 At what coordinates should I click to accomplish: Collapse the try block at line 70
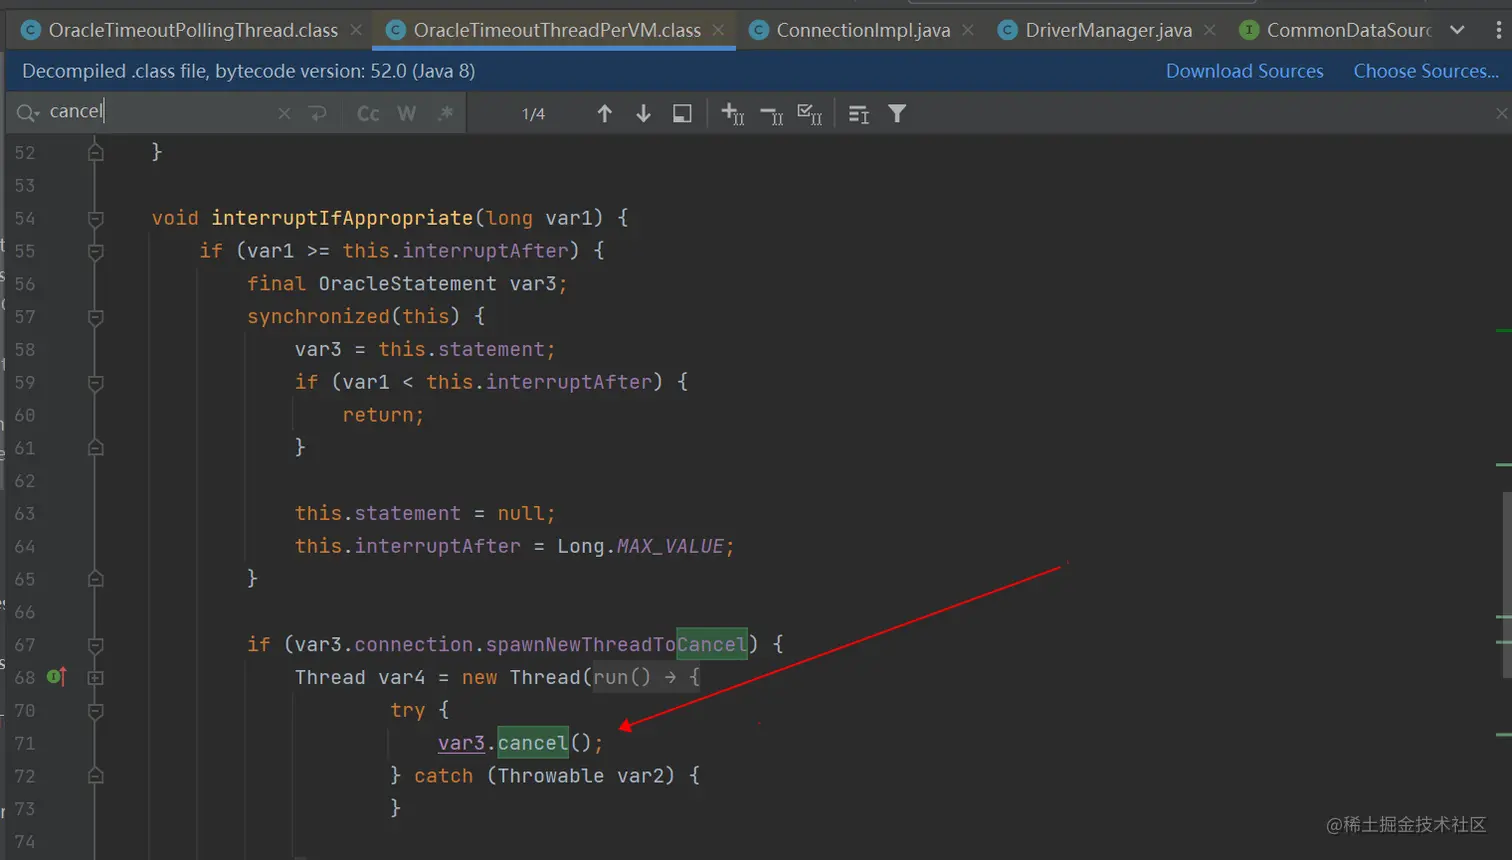point(95,711)
